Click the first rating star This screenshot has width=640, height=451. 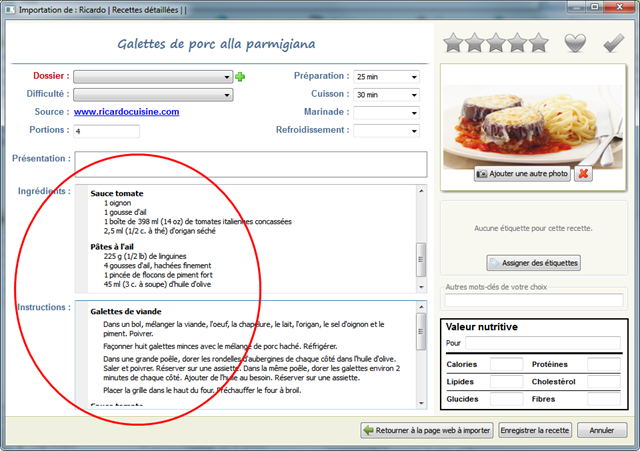[x=454, y=43]
